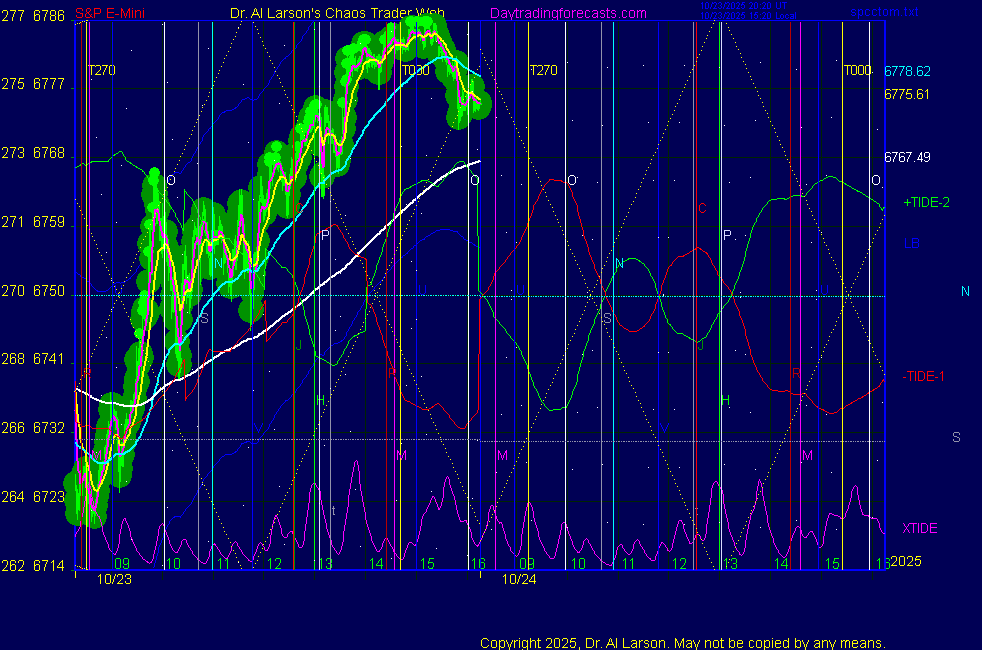Select the XTIDE legend label
982x650 pixels.
click(919, 528)
